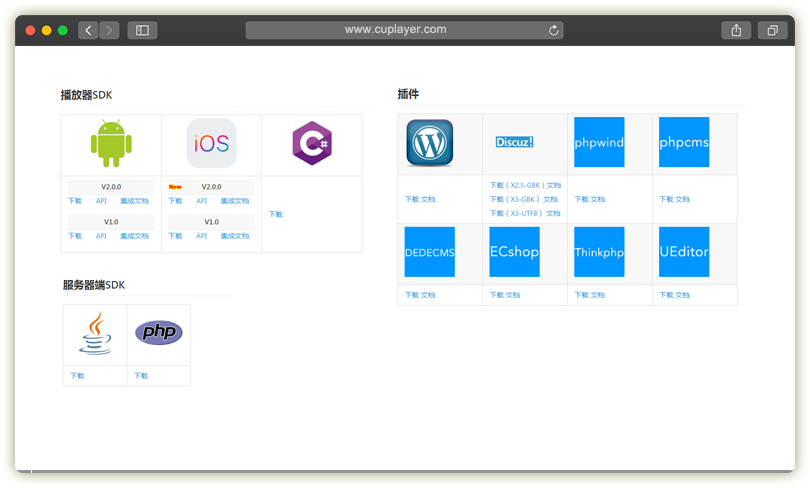This screenshot has width=810, height=488.
Task: Click the Discuz! logo
Action: (x=514, y=142)
